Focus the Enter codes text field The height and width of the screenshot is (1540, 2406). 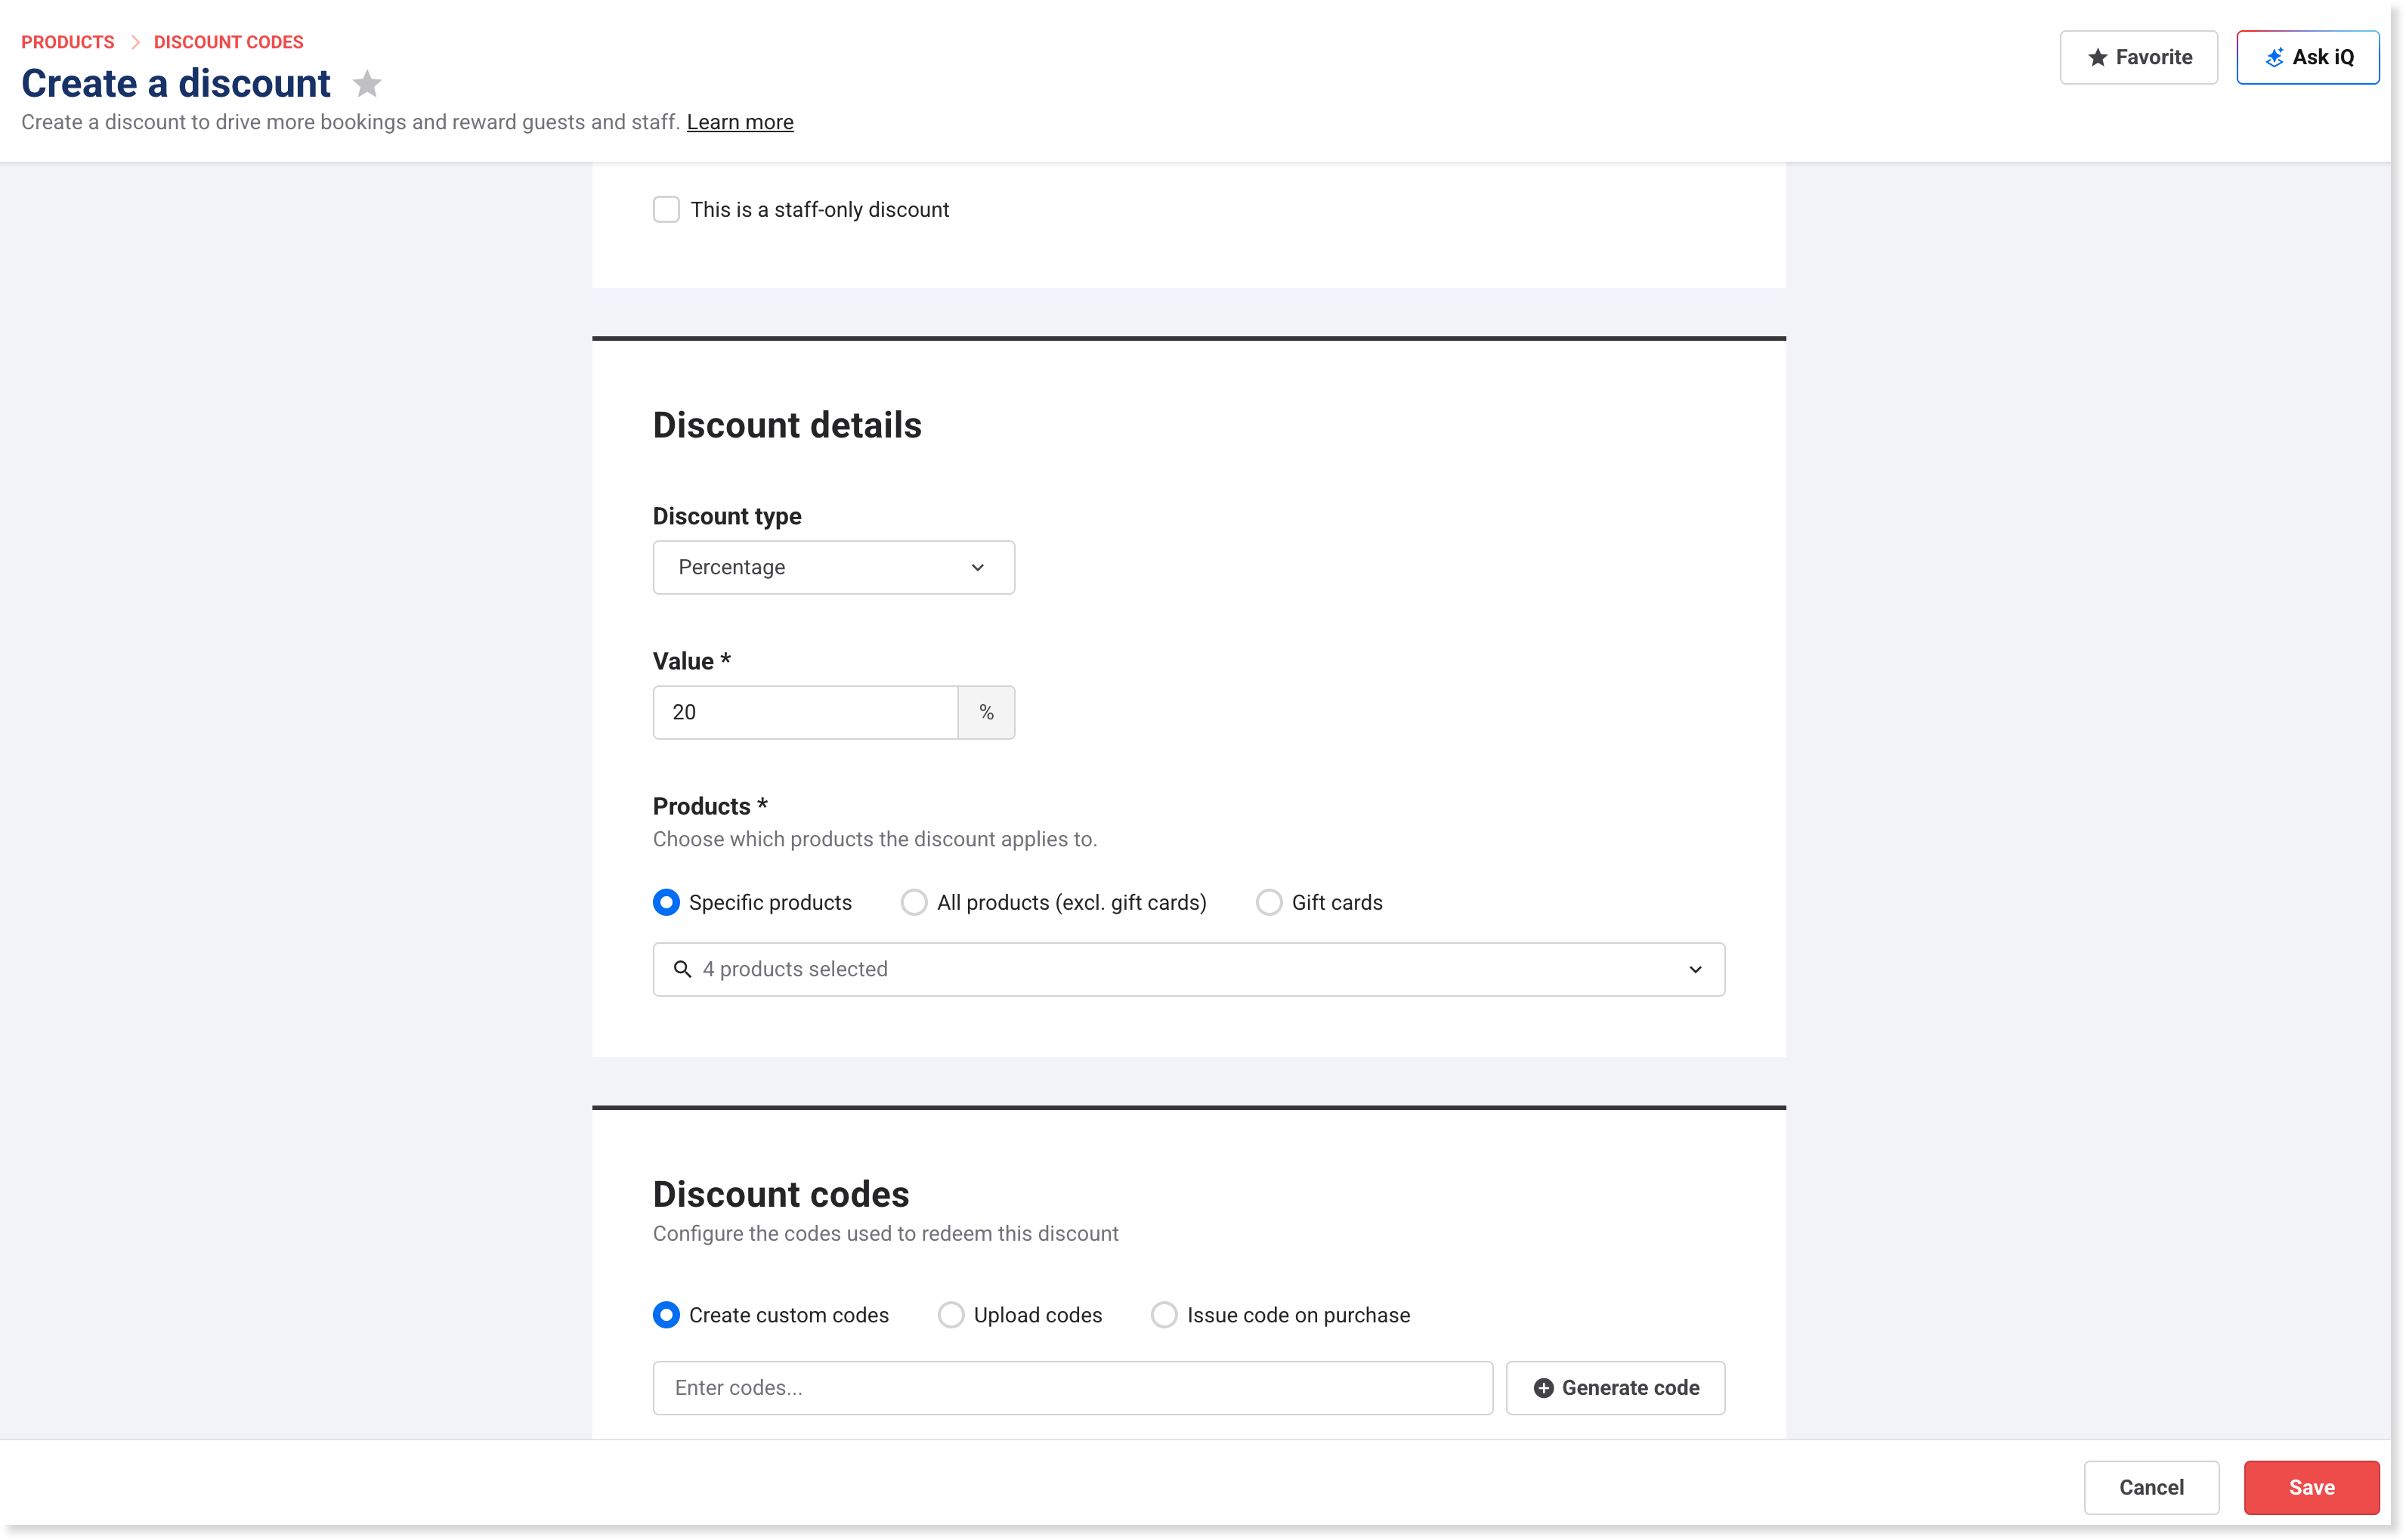coord(1072,1388)
